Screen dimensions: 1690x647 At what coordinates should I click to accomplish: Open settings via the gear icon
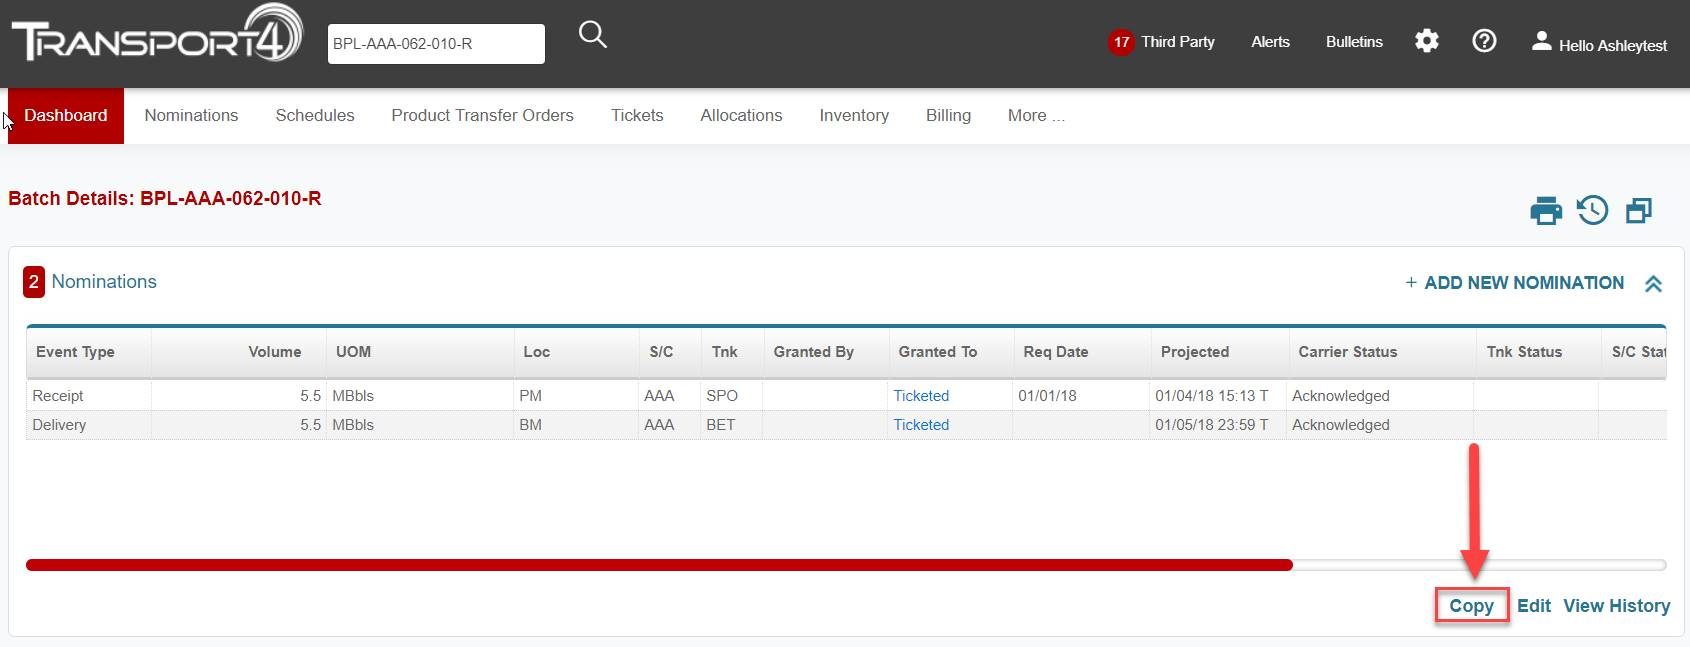[x=1426, y=41]
